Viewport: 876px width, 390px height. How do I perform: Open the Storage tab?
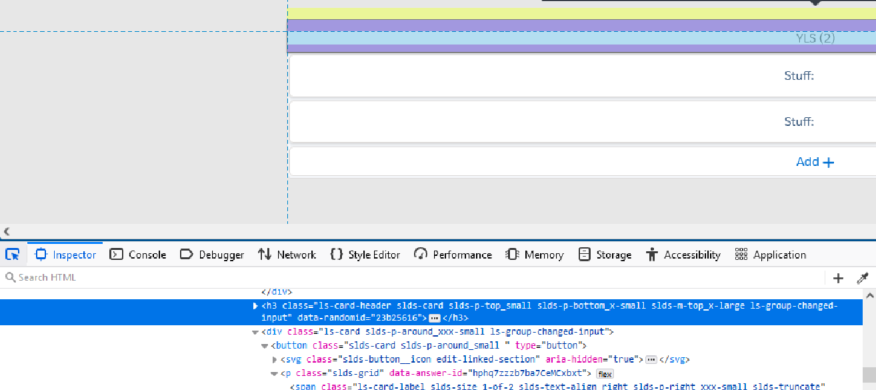[x=604, y=255]
